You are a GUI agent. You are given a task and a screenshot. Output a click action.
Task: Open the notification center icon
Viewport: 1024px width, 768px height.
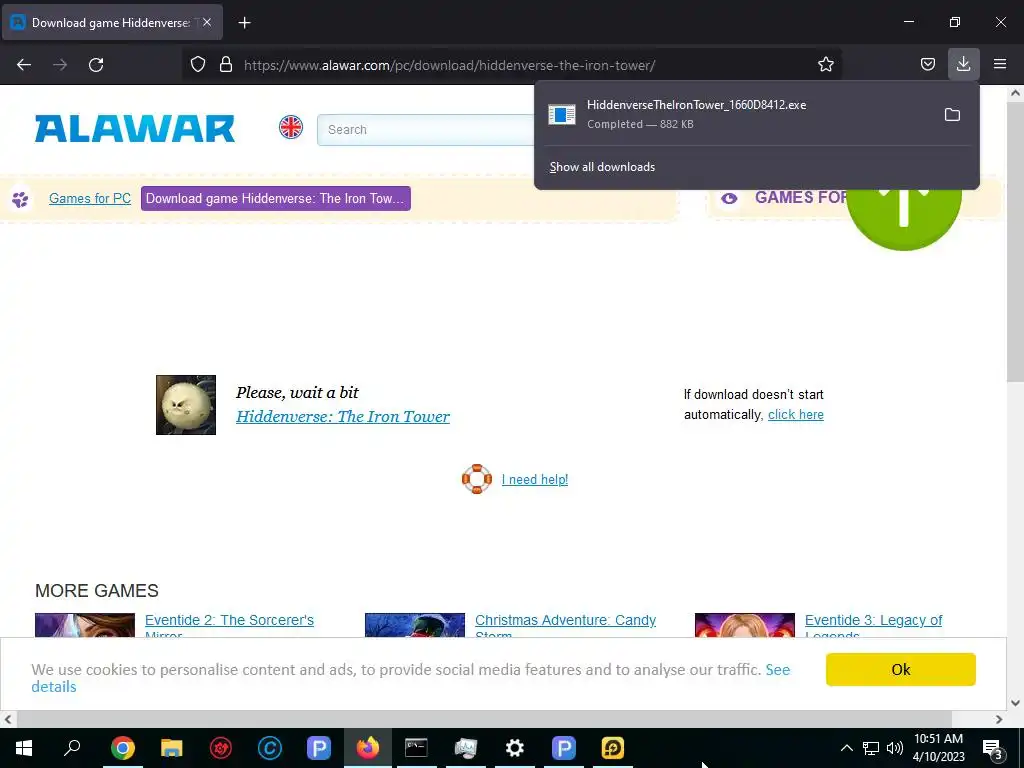pyautogui.click(x=992, y=749)
